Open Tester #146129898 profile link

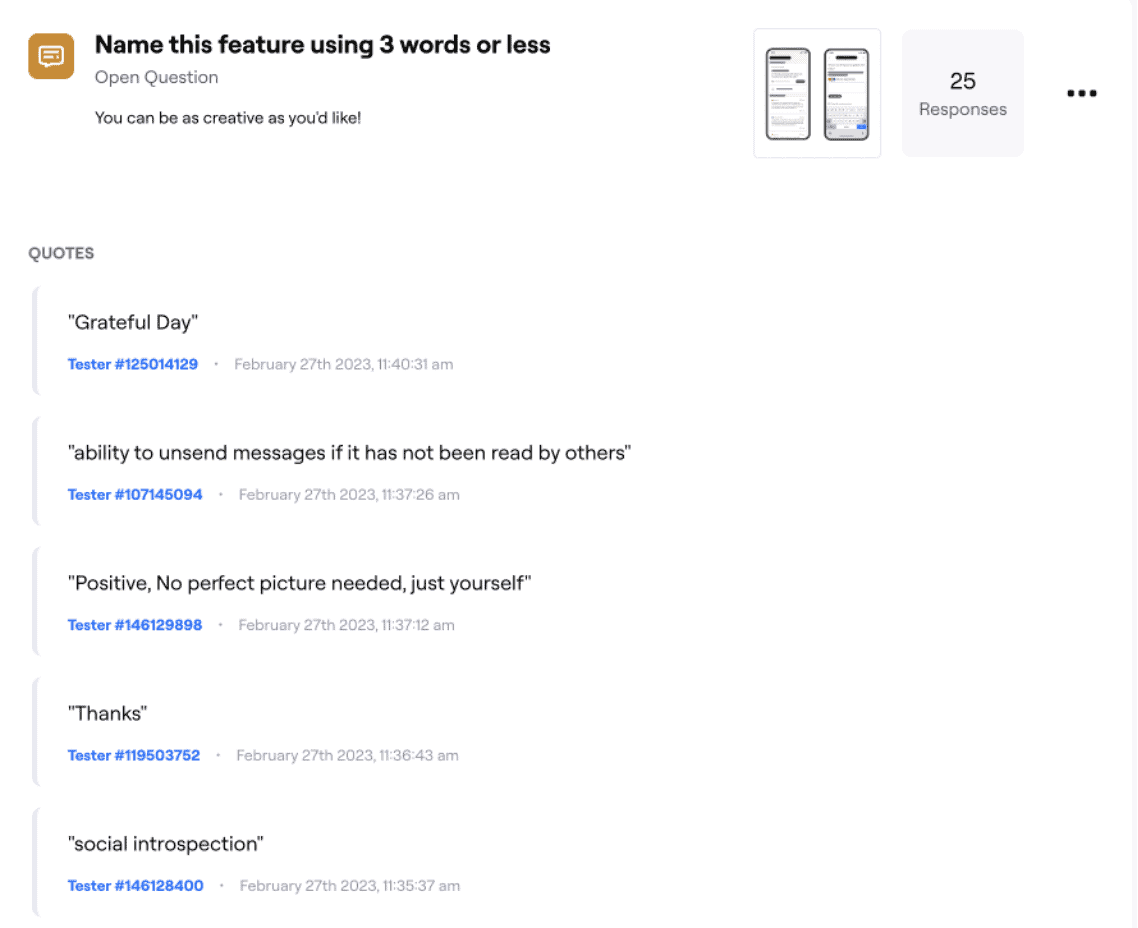point(135,625)
